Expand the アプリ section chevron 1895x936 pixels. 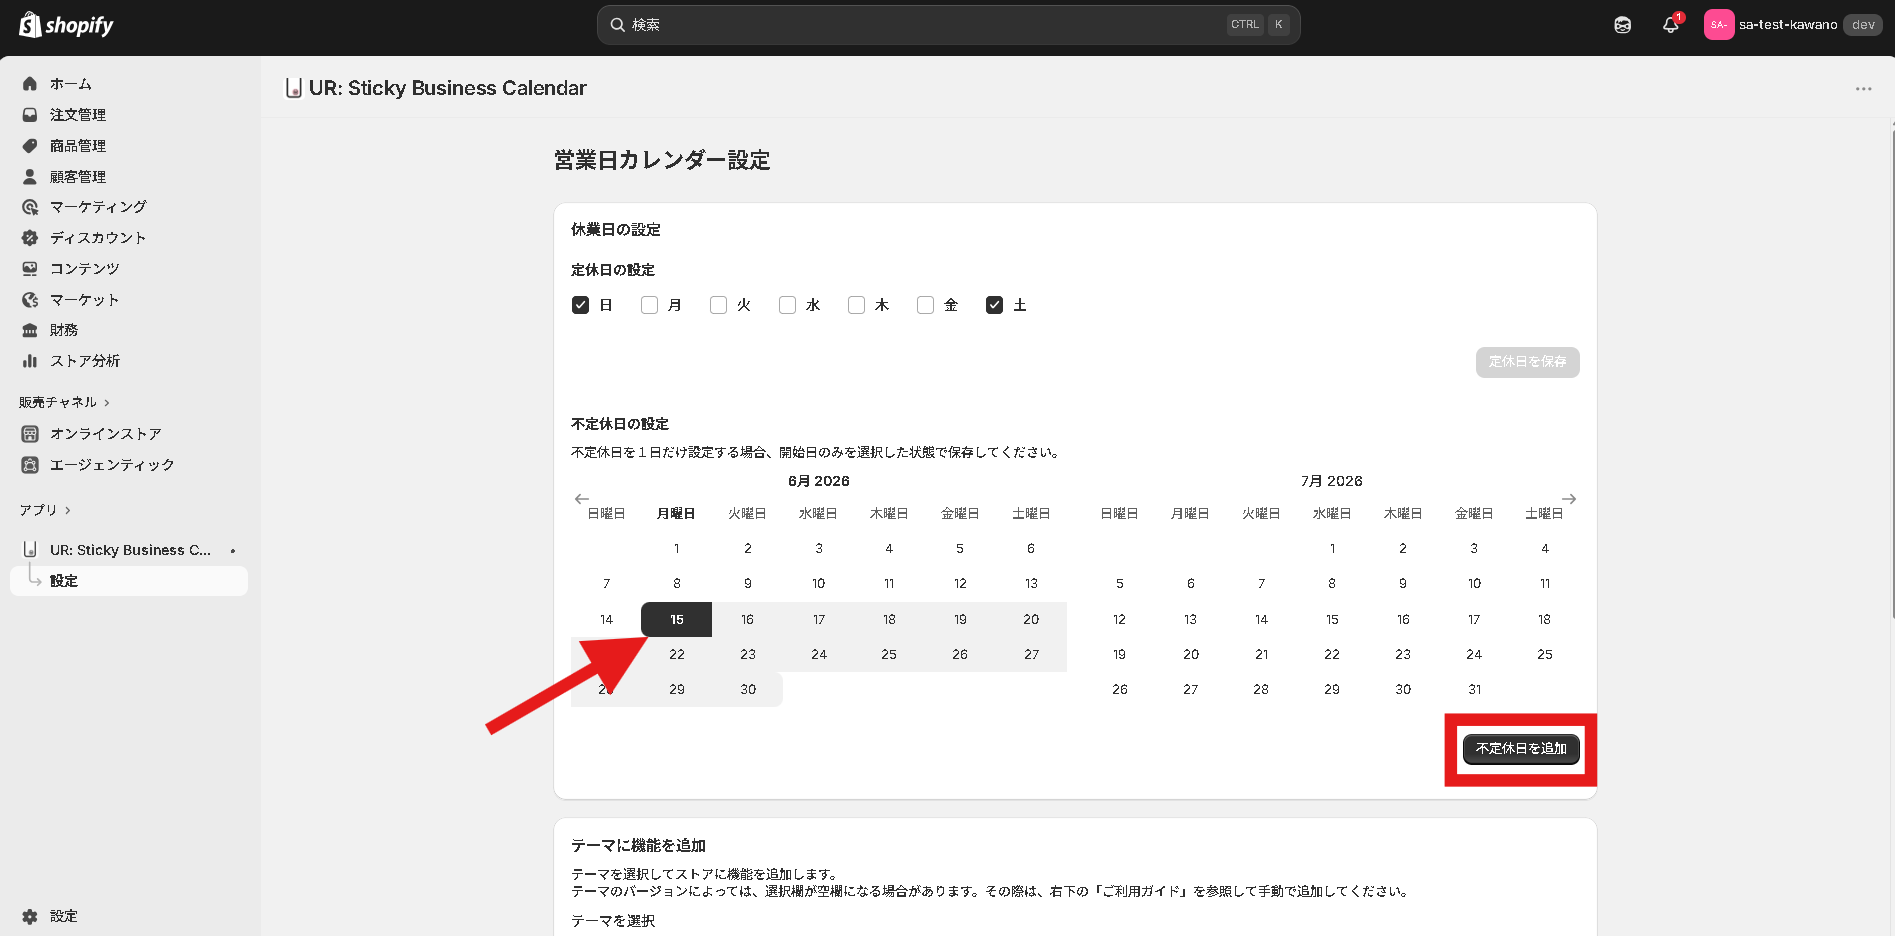68,511
